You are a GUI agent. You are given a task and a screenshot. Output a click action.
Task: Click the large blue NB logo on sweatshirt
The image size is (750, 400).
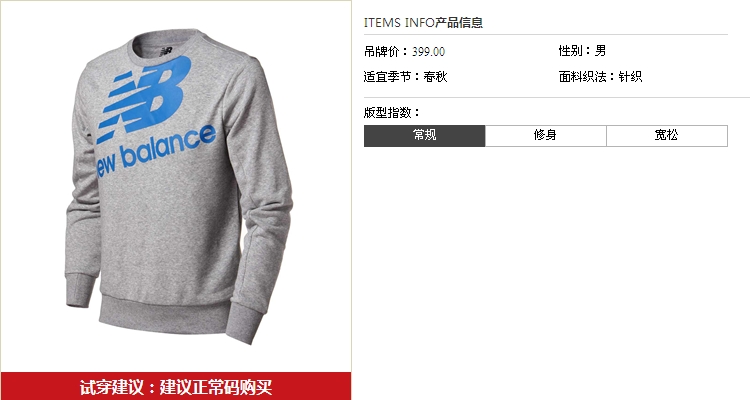coord(144,99)
